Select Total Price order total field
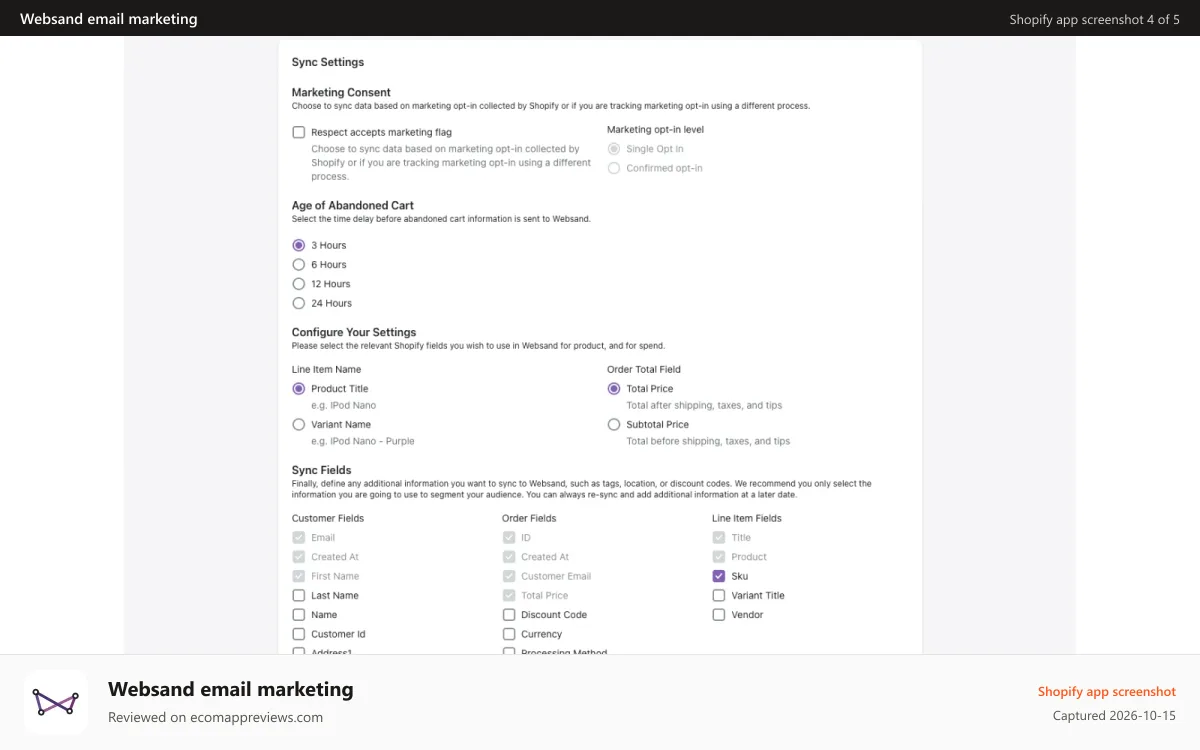Screen dimensions: 1200x750 [x=614, y=389]
